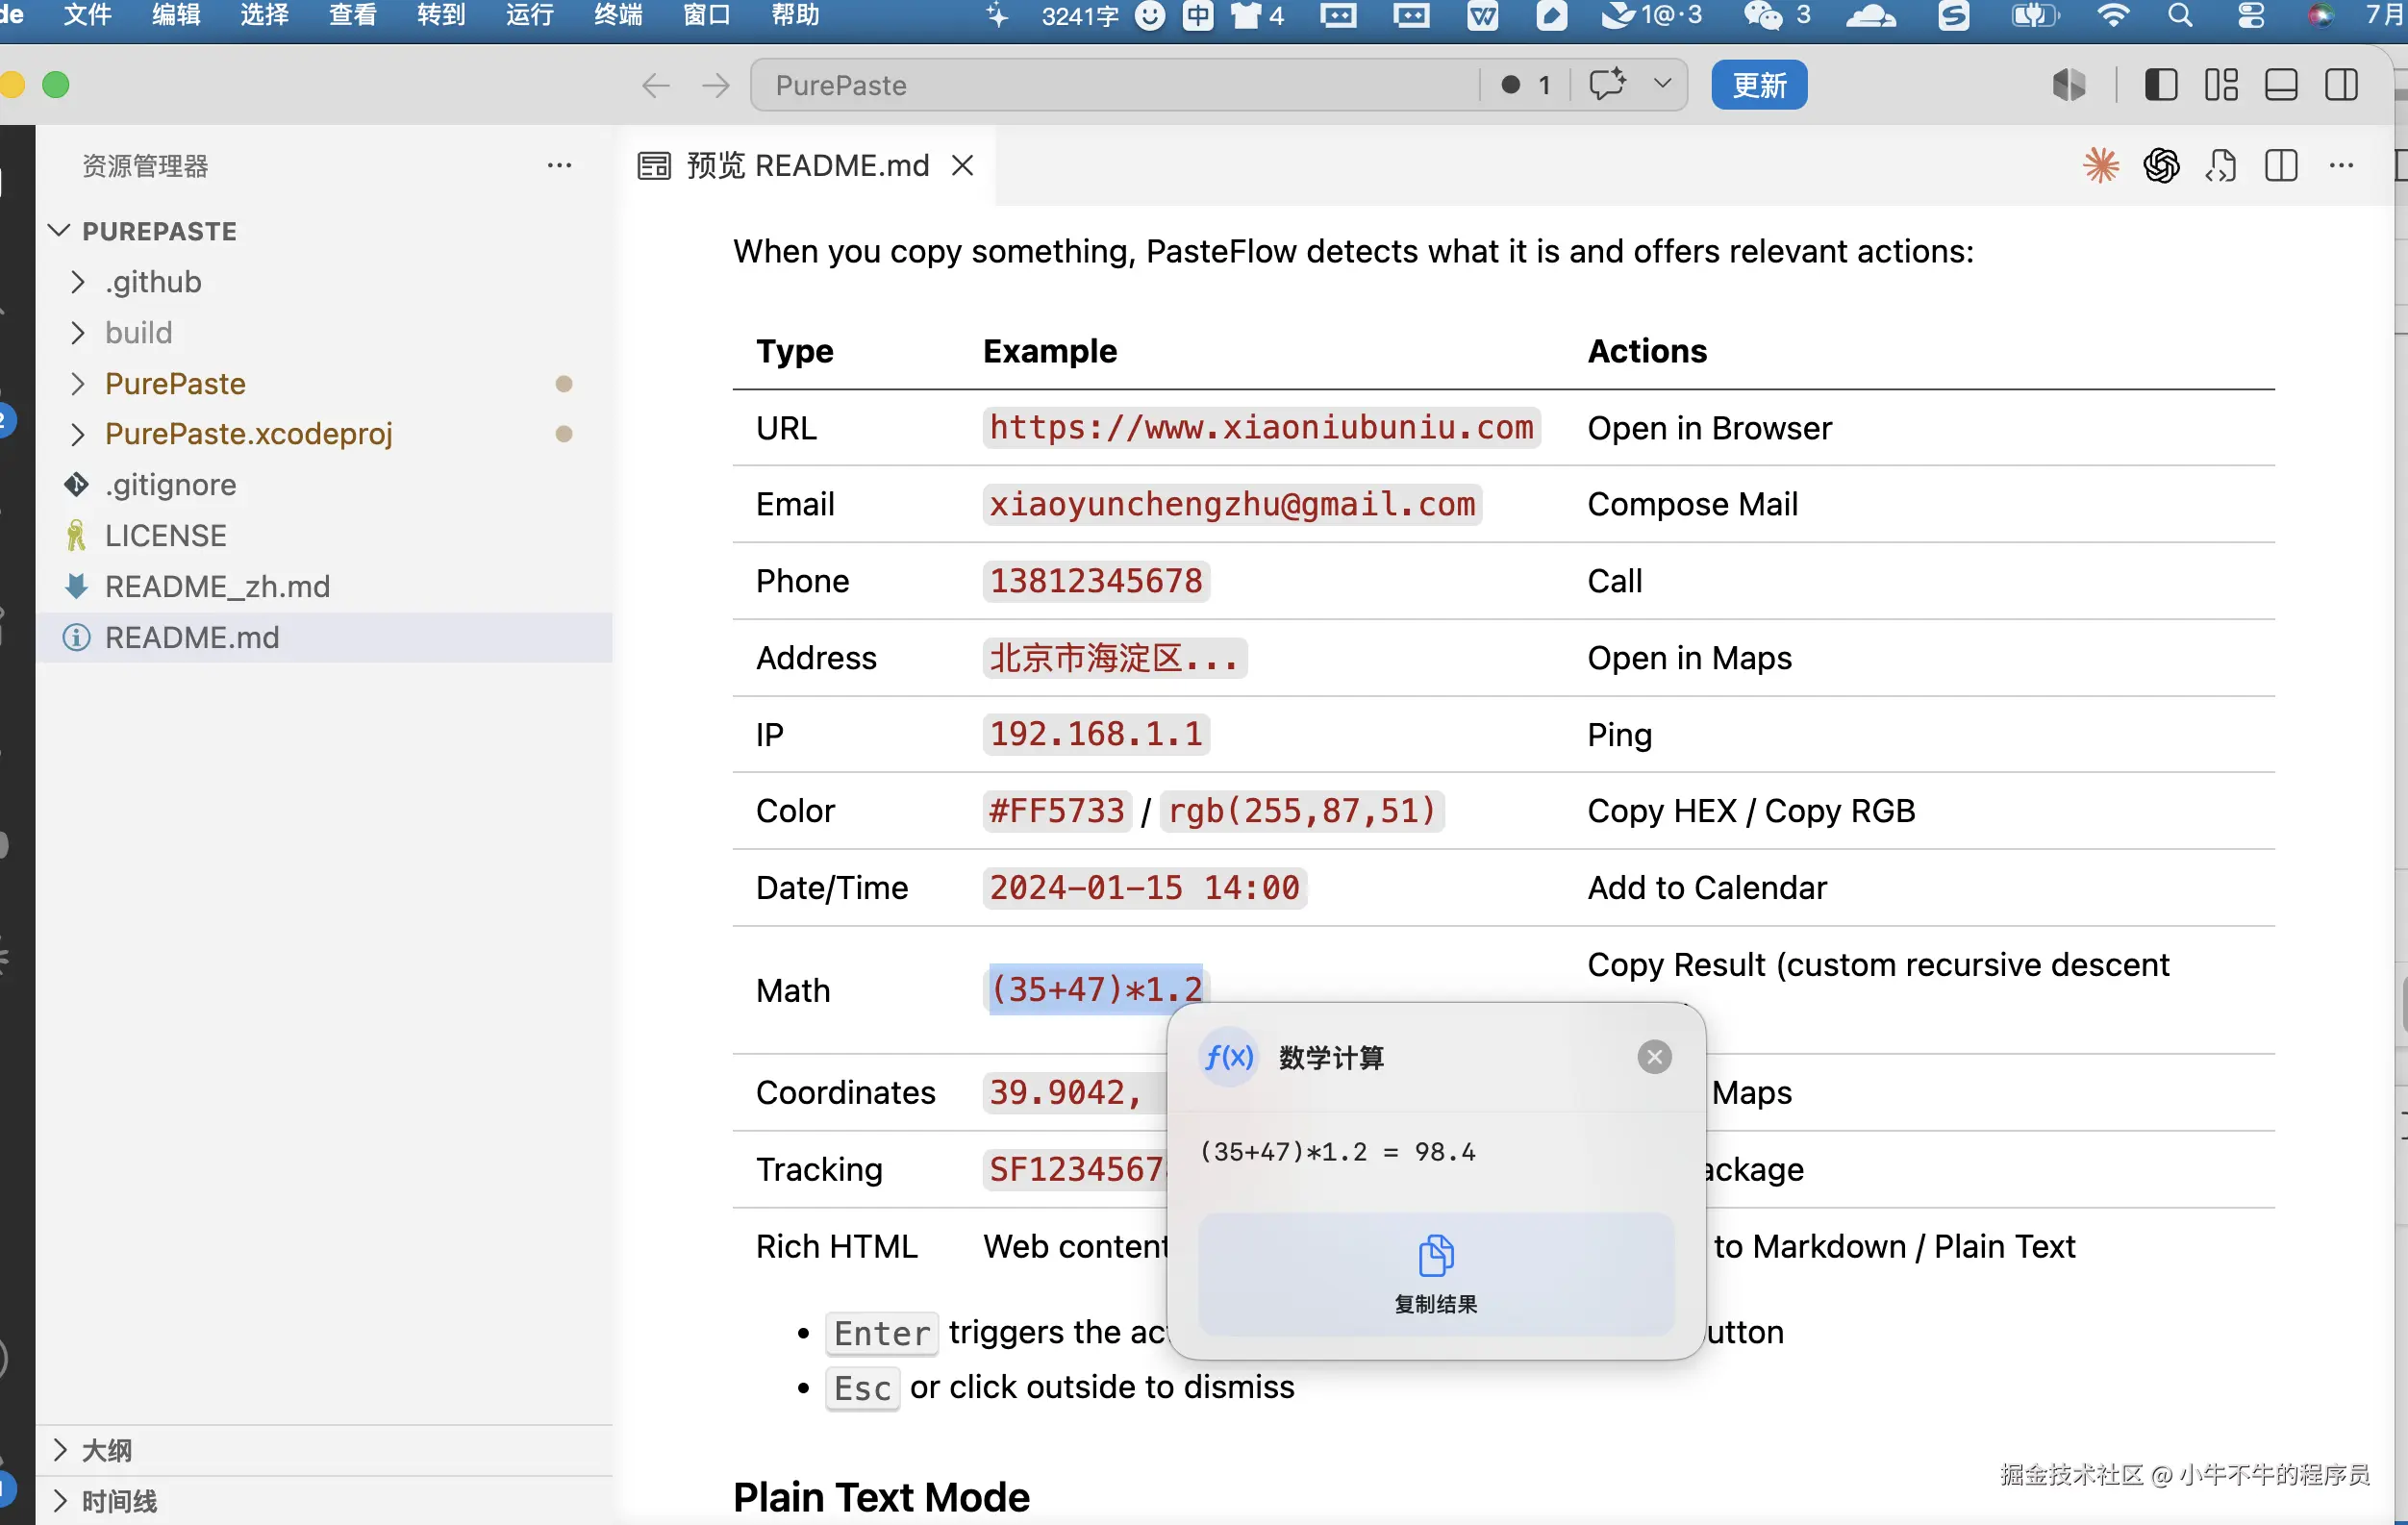Viewport: 2408px width, 1525px height.
Task: Open the chat icon in title bar
Action: pyautogui.click(x=1607, y=84)
